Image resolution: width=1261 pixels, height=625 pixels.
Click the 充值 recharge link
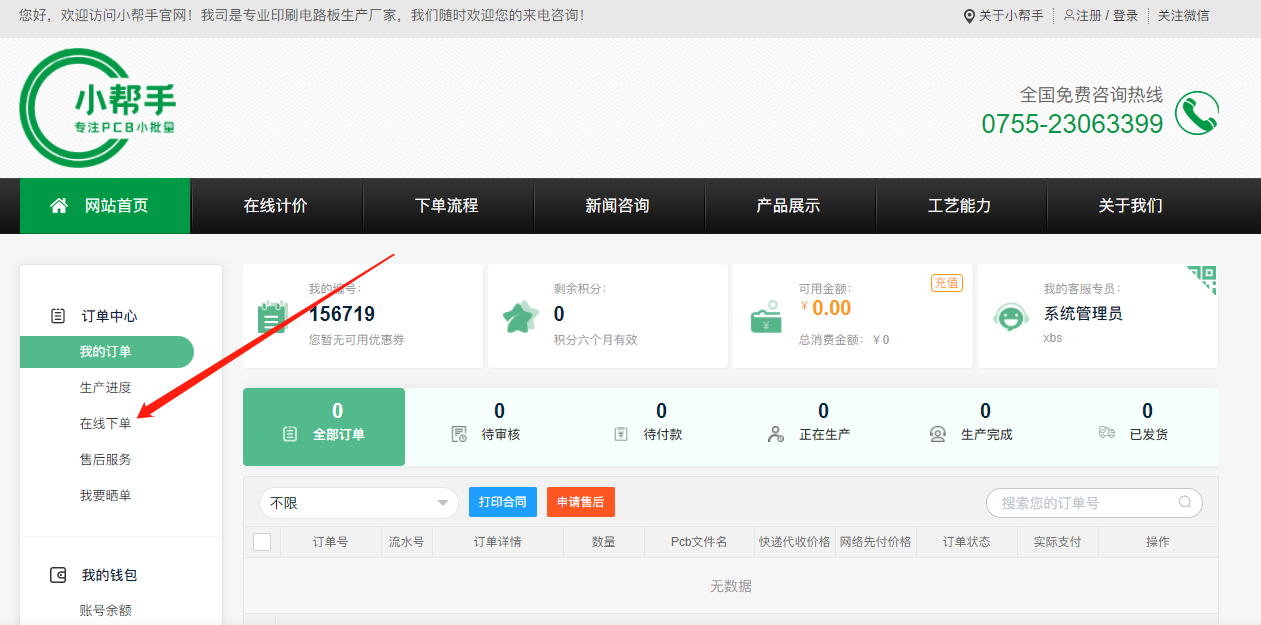click(946, 283)
